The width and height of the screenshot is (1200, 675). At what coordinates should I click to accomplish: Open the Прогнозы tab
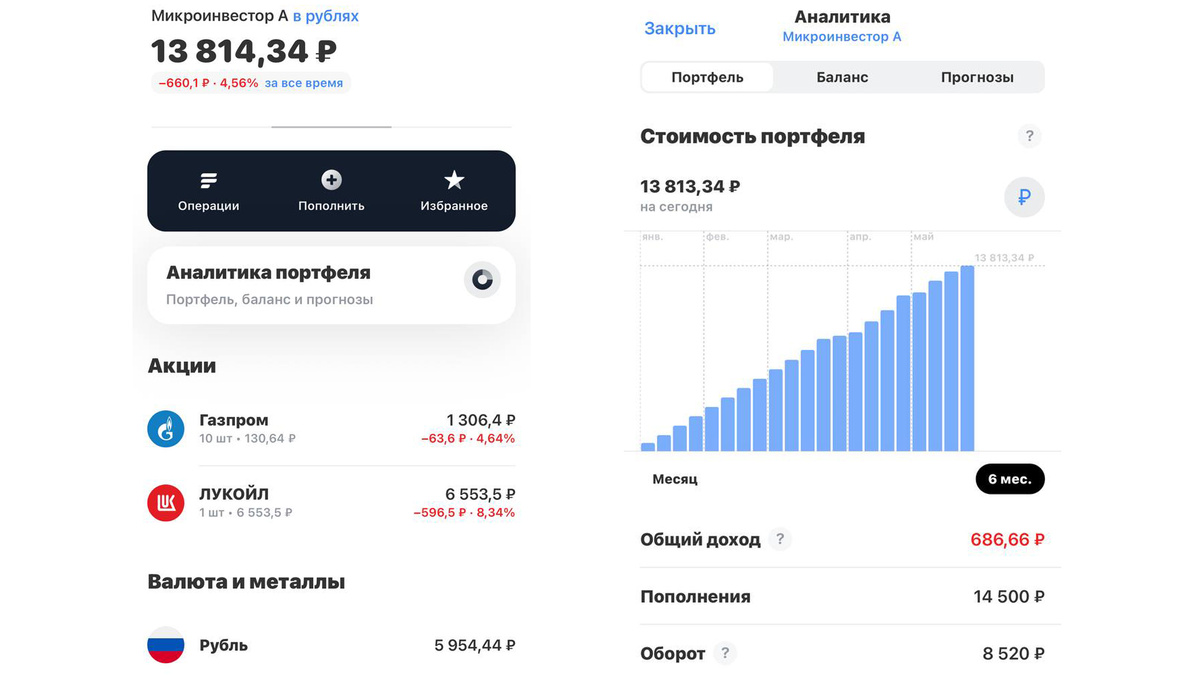point(978,76)
